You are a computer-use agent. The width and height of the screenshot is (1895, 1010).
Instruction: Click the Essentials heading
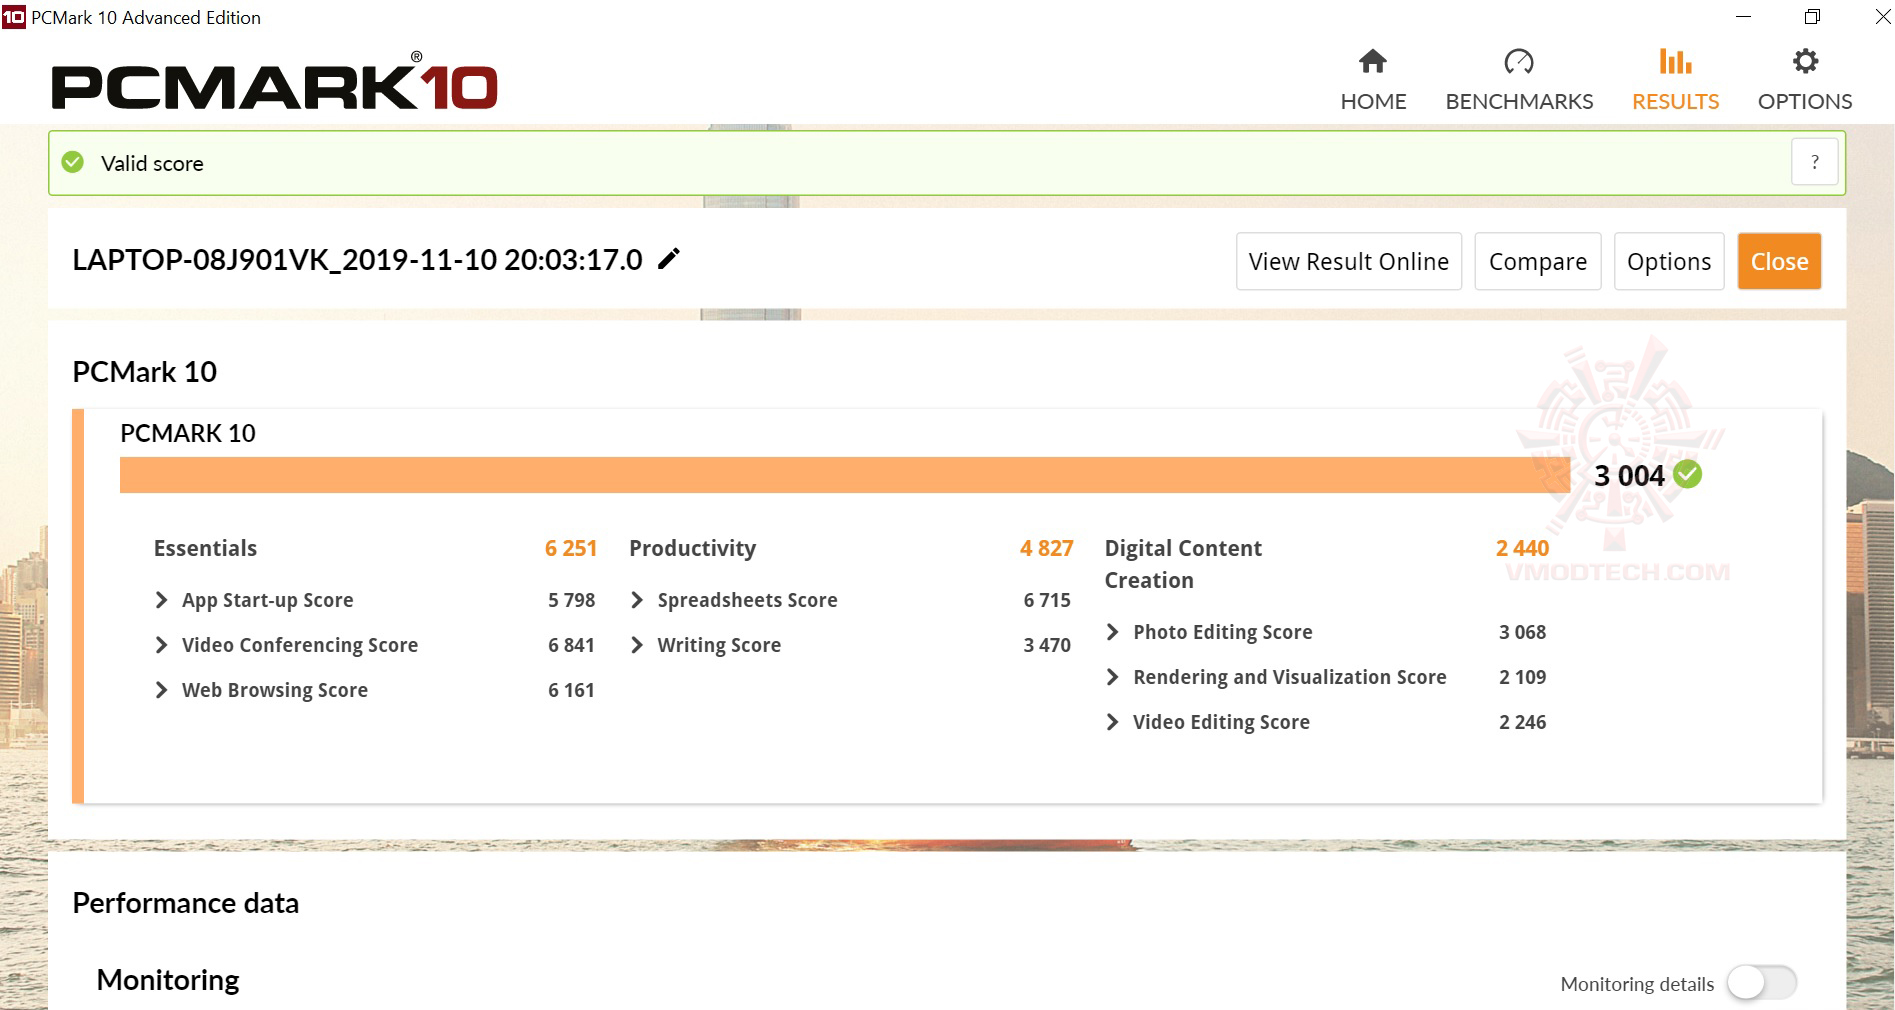tap(205, 548)
